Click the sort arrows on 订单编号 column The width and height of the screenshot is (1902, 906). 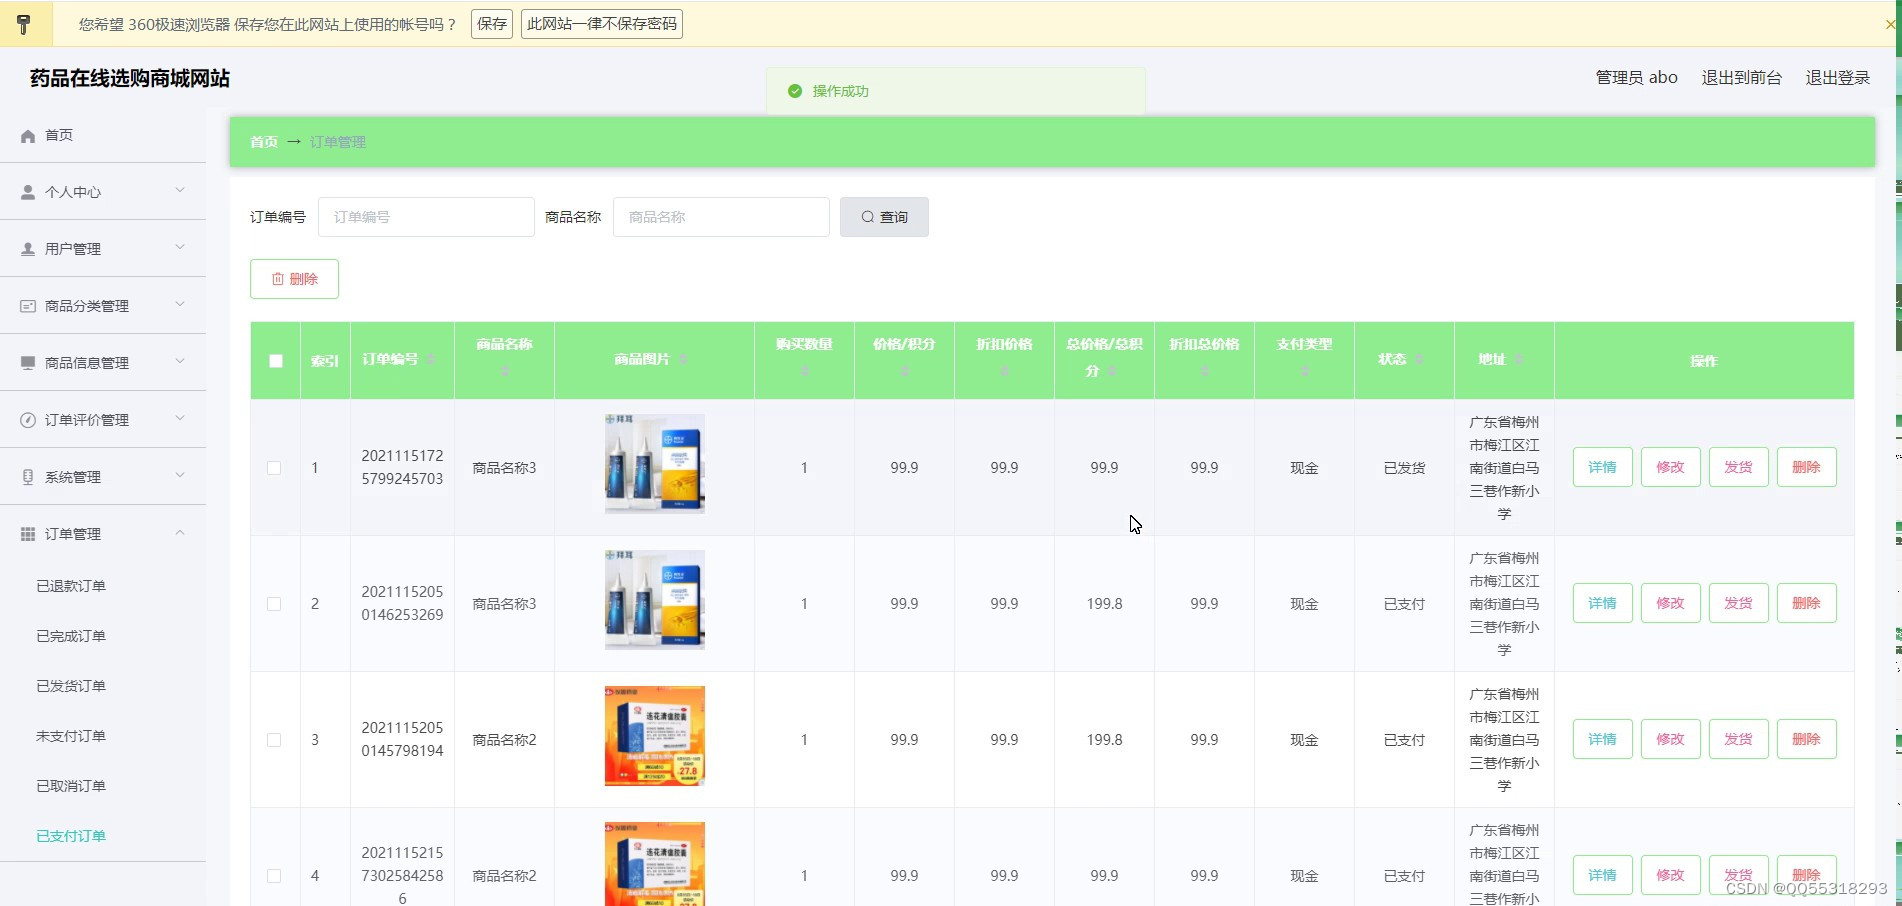coord(431,359)
